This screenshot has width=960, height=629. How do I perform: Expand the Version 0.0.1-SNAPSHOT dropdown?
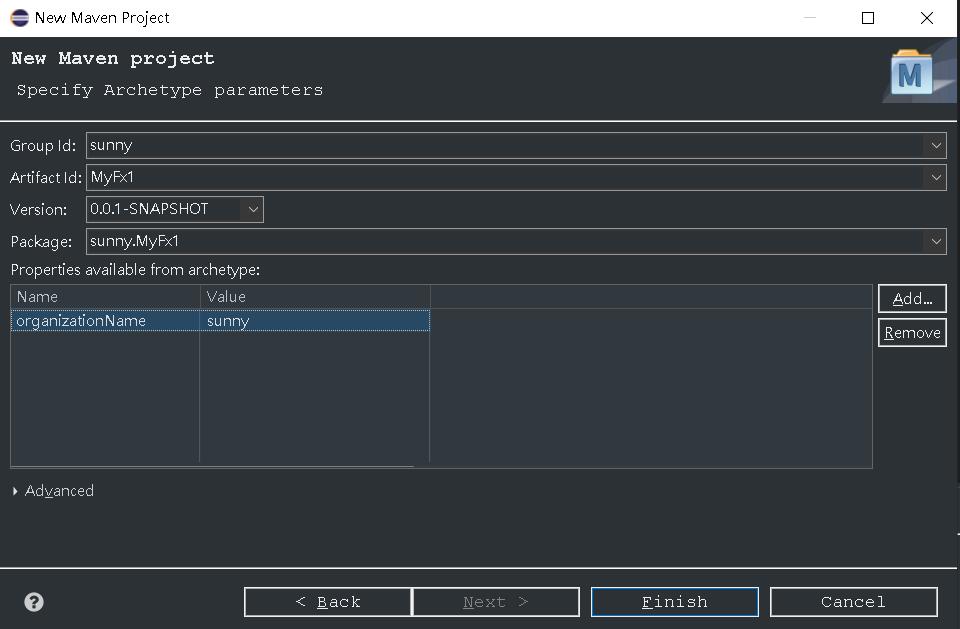tap(253, 209)
